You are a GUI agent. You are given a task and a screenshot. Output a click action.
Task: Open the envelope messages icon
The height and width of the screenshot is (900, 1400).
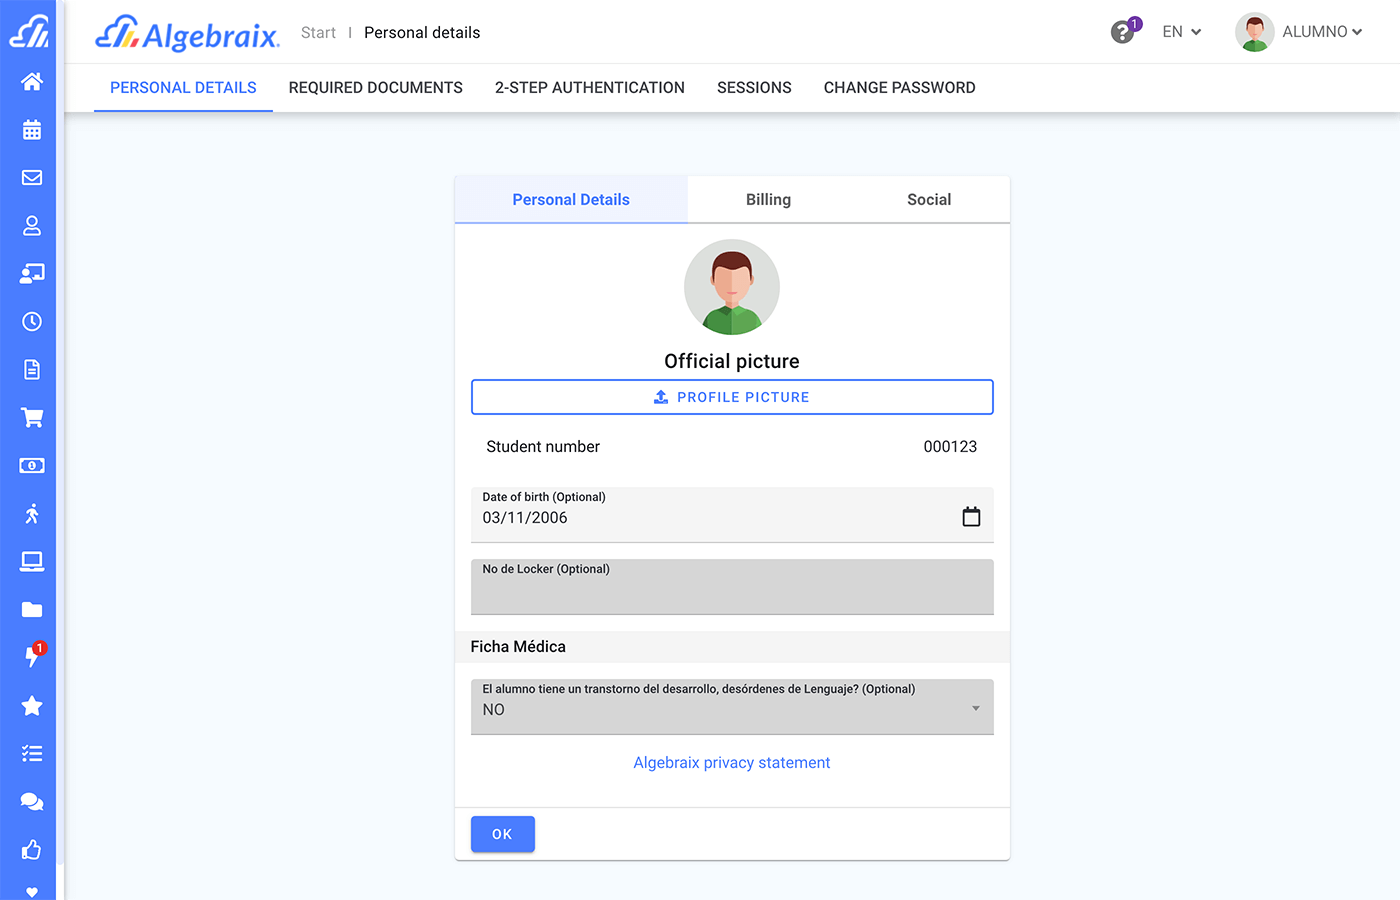pyautogui.click(x=32, y=178)
